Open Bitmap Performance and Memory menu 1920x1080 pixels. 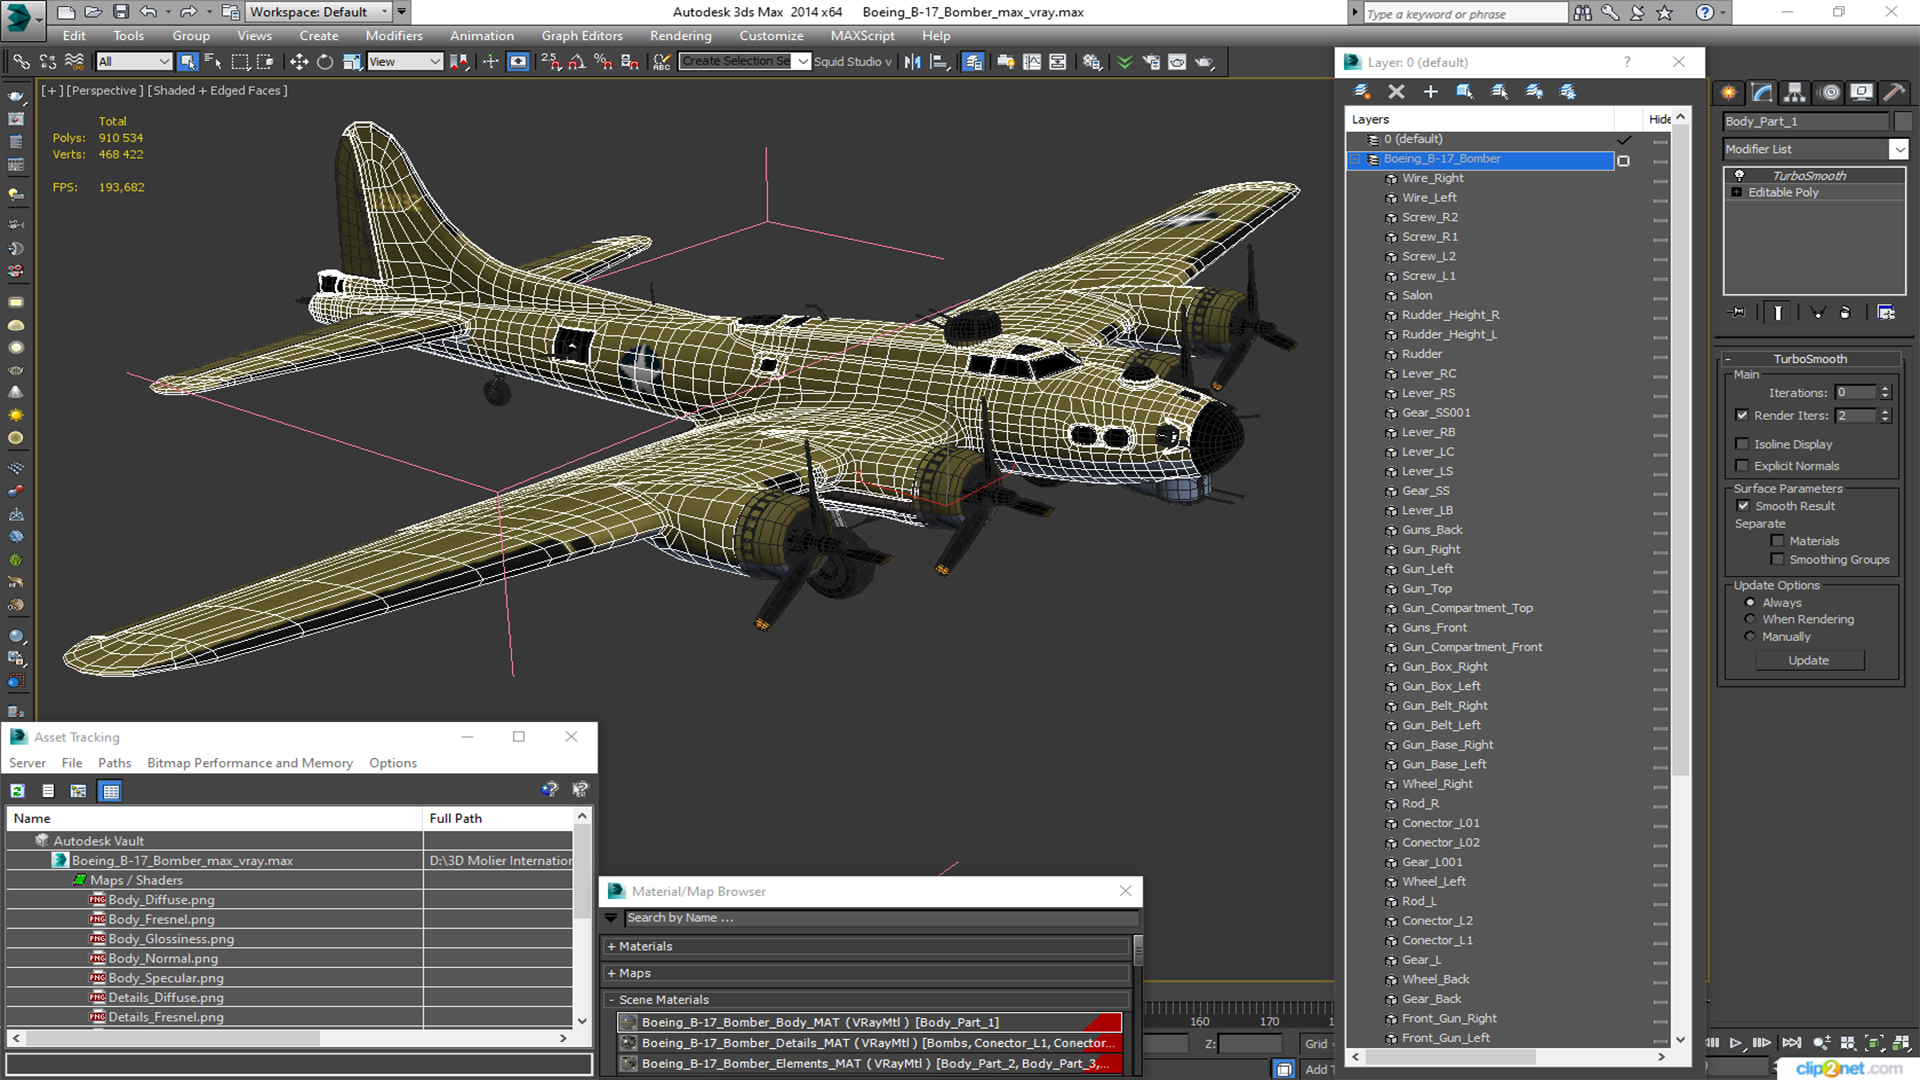tap(250, 763)
